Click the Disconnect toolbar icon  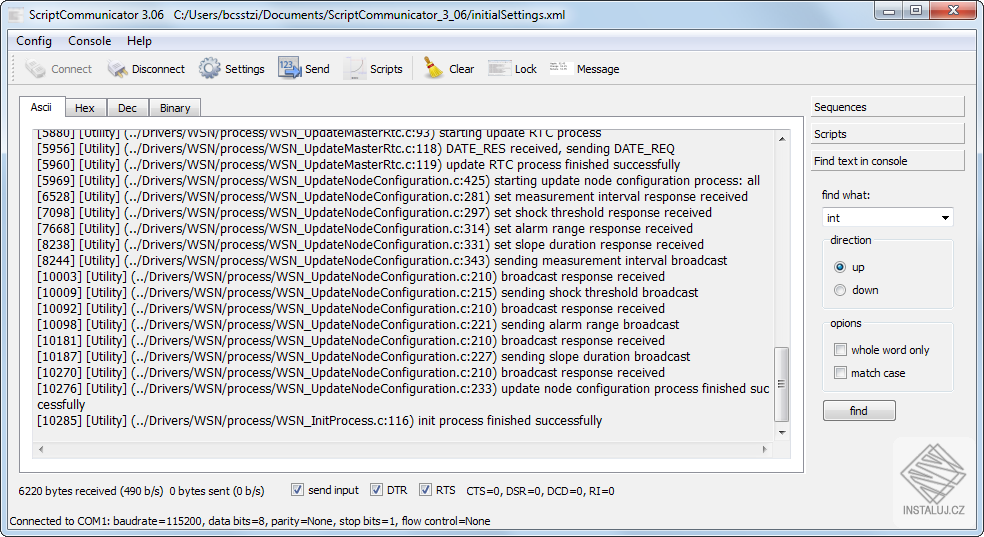(117, 68)
